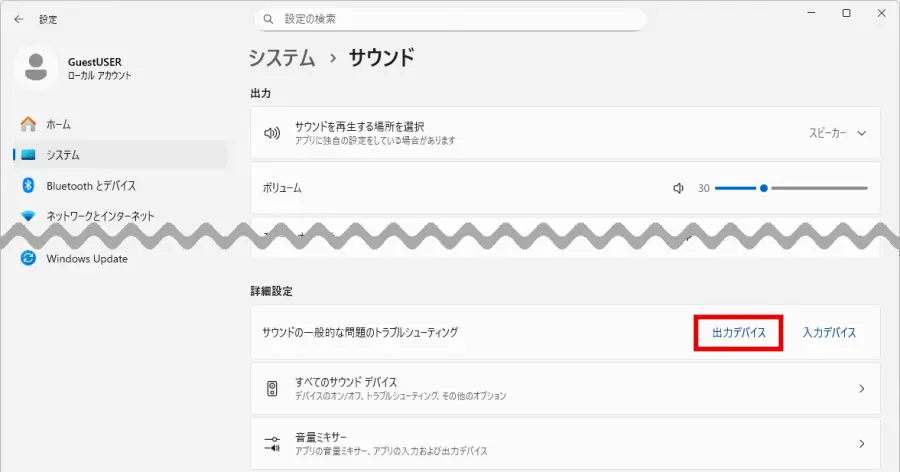900x472 pixels.
Task: Click the back arrow next to 設定
Action: [x=19, y=19]
